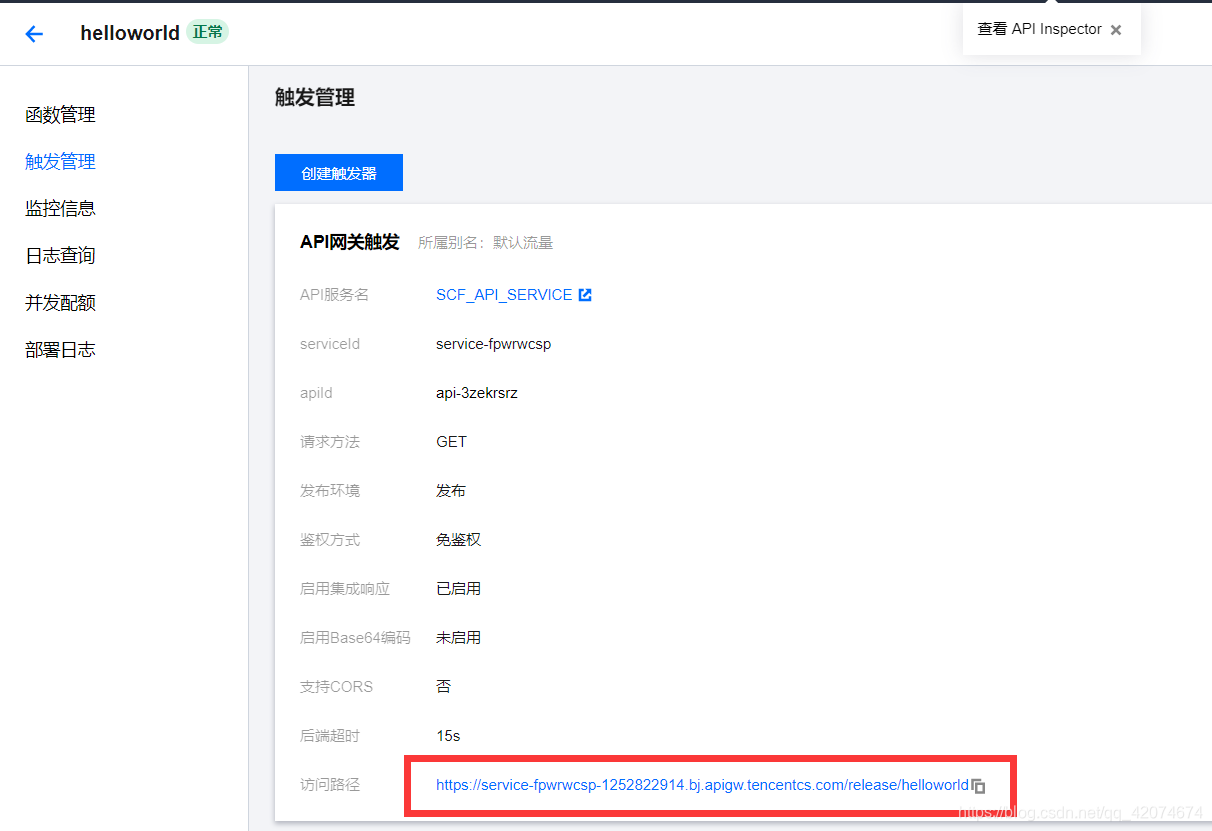Dismiss the 查看 API Inspector popup
The width and height of the screenshot is (1212, 831).
[x=1115, y=29]
